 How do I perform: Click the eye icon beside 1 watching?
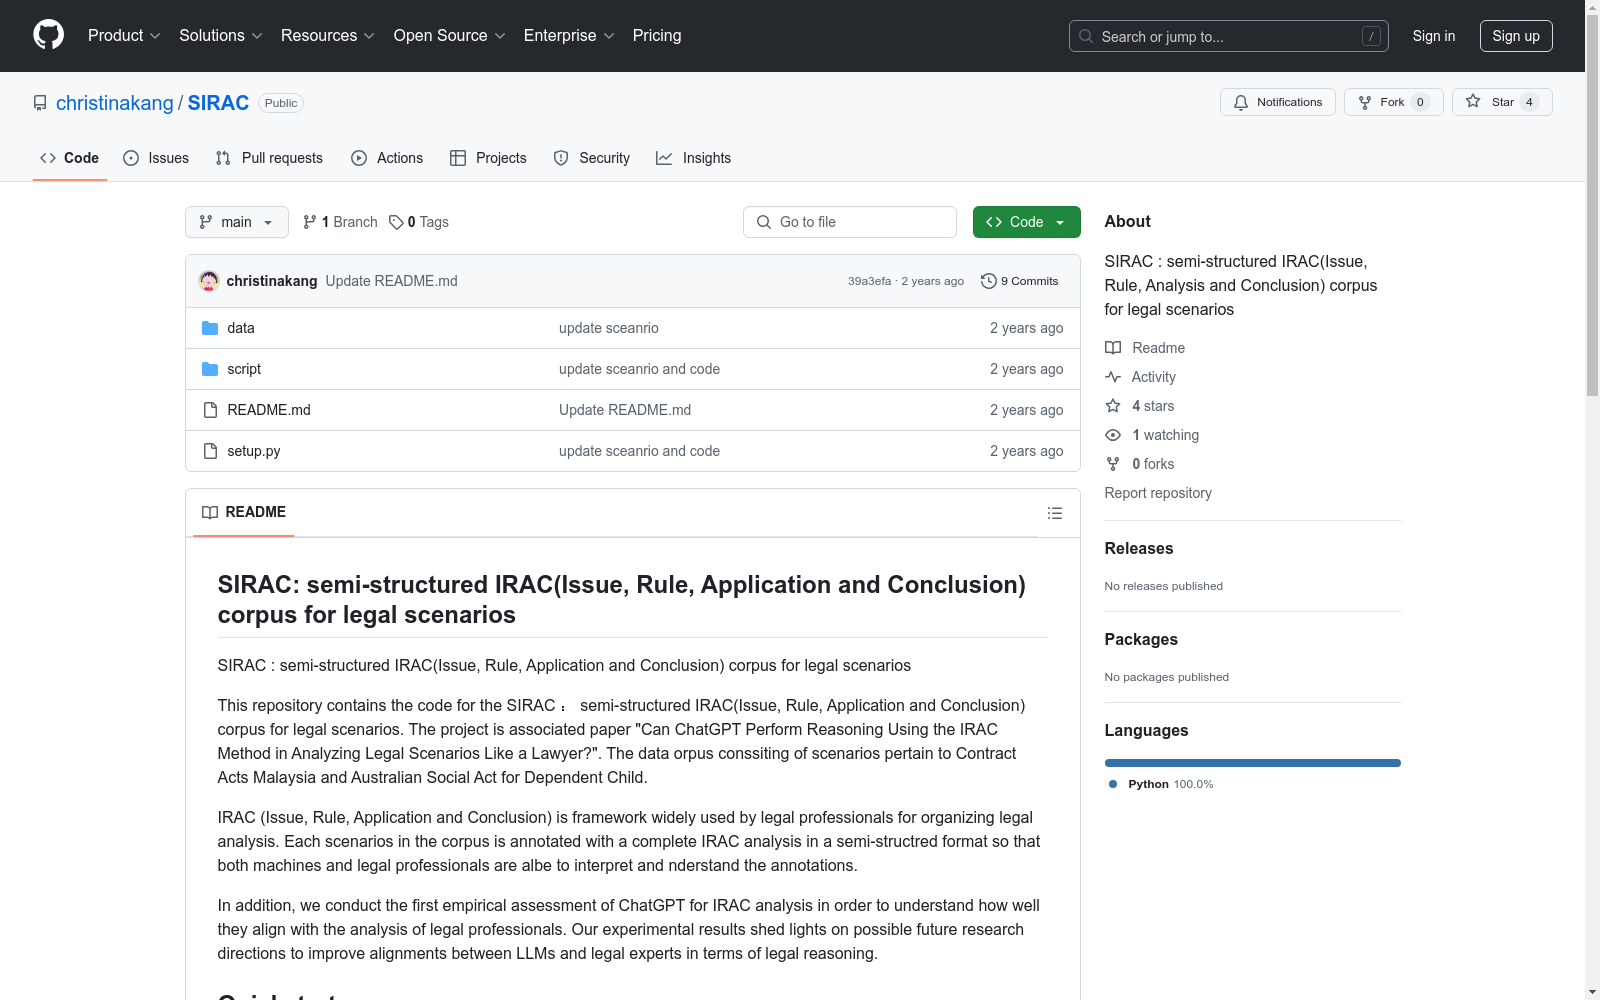click(x=1113, y=435)
